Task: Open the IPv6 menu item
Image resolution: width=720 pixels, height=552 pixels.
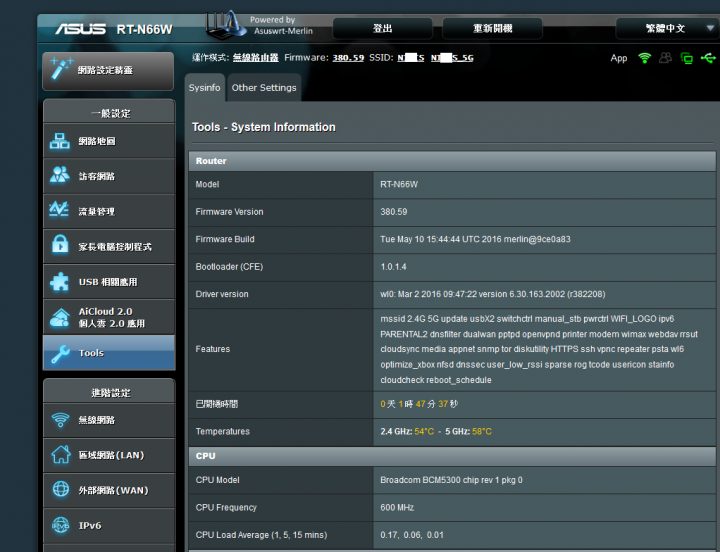Action: (109, 525)
